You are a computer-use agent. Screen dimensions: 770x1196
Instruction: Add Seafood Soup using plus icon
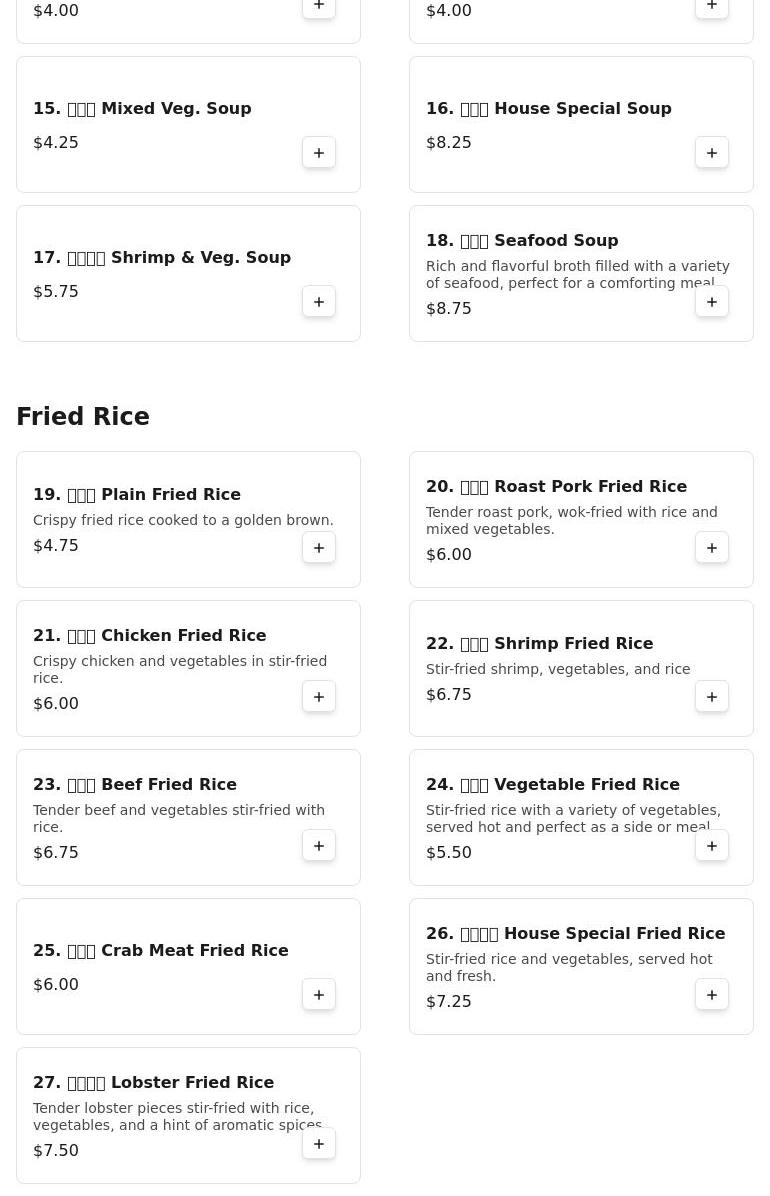coord(712,302)
